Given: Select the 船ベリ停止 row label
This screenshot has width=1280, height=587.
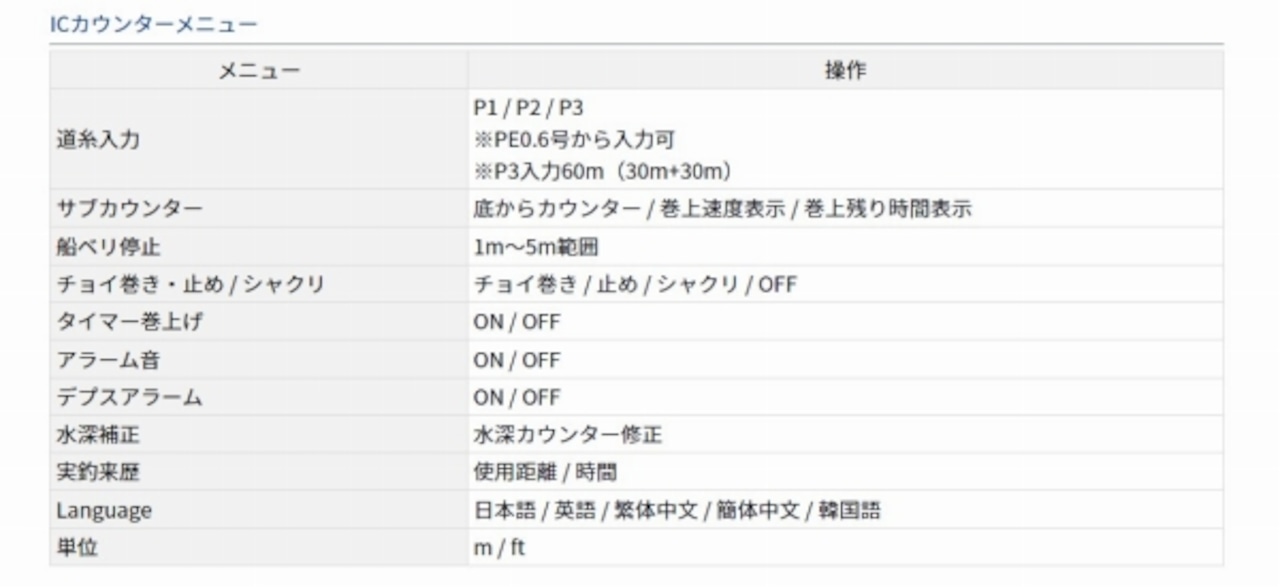Looking at the screenshot, I should pyautogui.click(x=108, y=247).
